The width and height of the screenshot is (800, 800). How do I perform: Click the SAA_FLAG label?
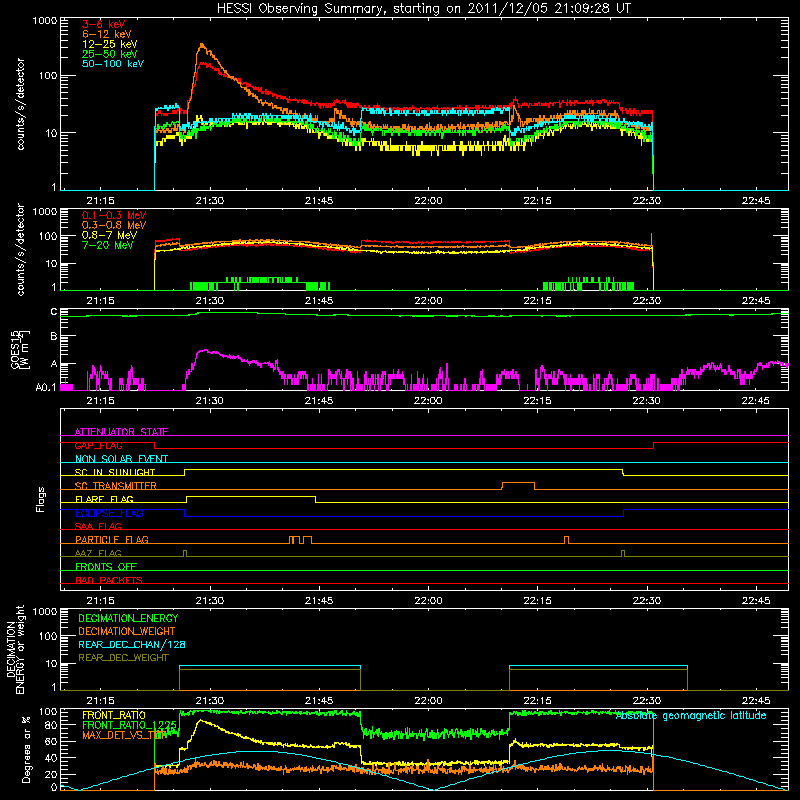pos(98,526)
